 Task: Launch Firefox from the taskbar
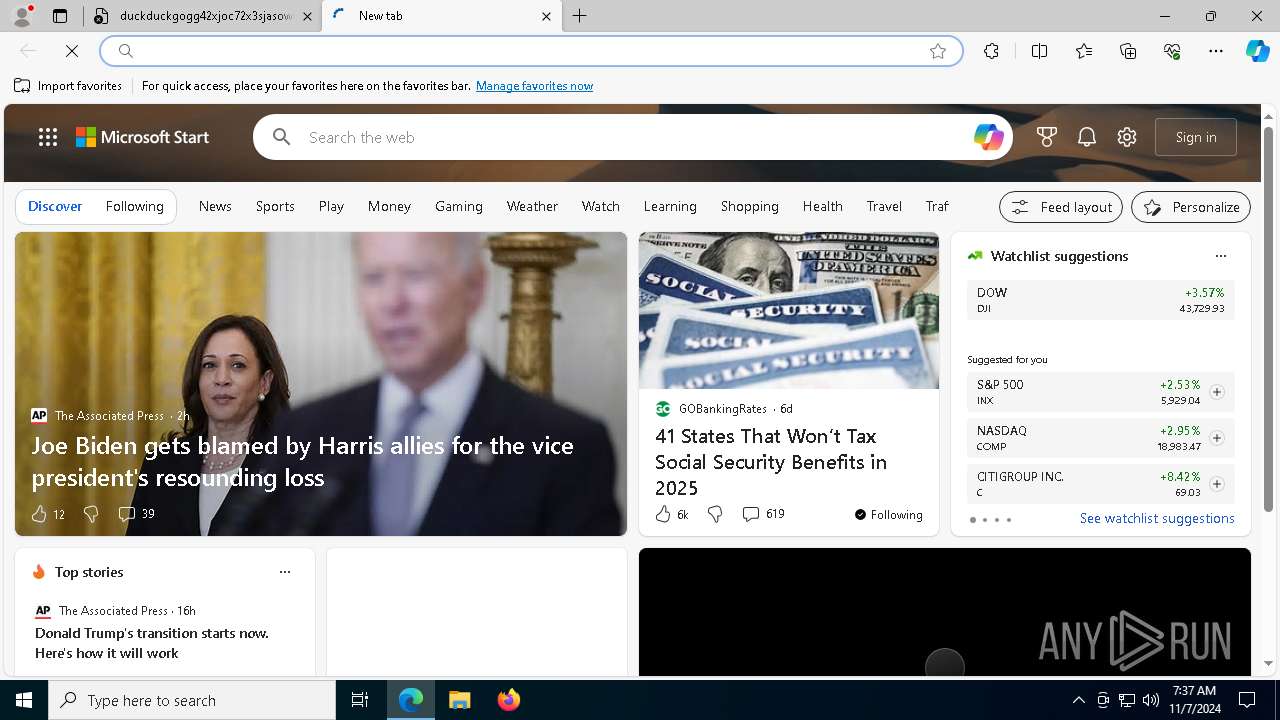coord(509,700)
